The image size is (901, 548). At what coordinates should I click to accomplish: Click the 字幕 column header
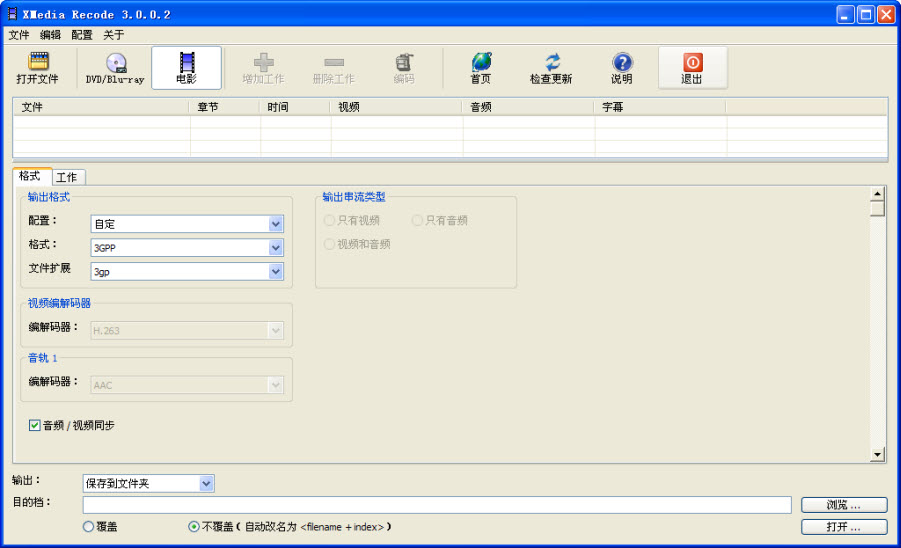[660, 107]
